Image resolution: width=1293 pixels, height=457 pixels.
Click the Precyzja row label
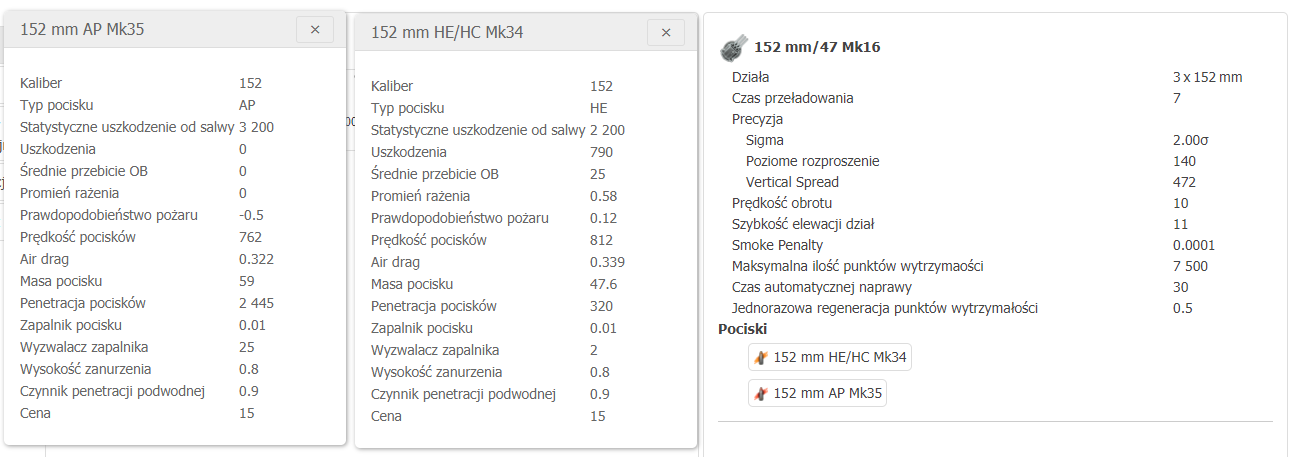(x=757, y=119)
